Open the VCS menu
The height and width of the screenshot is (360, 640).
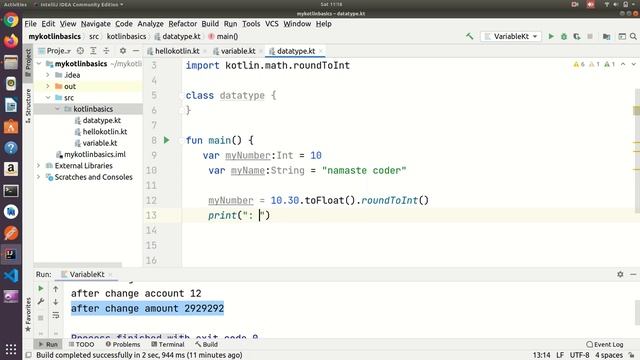271,24
